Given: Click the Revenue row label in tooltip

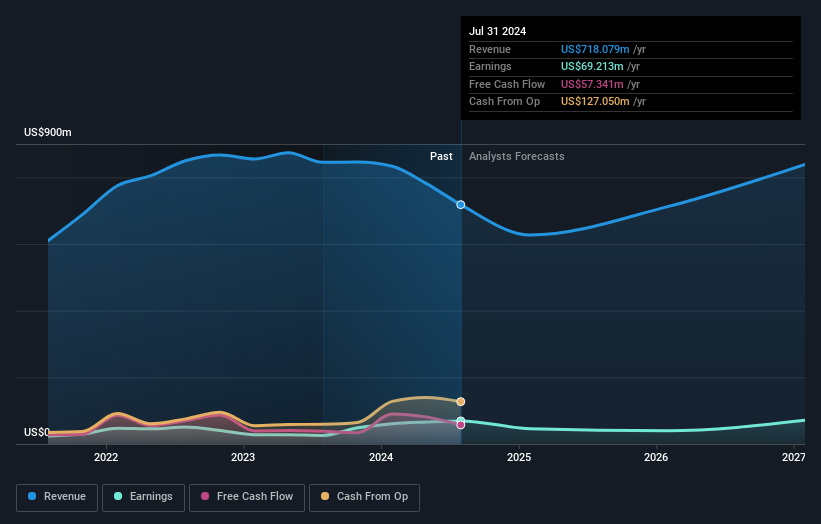Looking at the screenshot, I should tap(490, 49).
